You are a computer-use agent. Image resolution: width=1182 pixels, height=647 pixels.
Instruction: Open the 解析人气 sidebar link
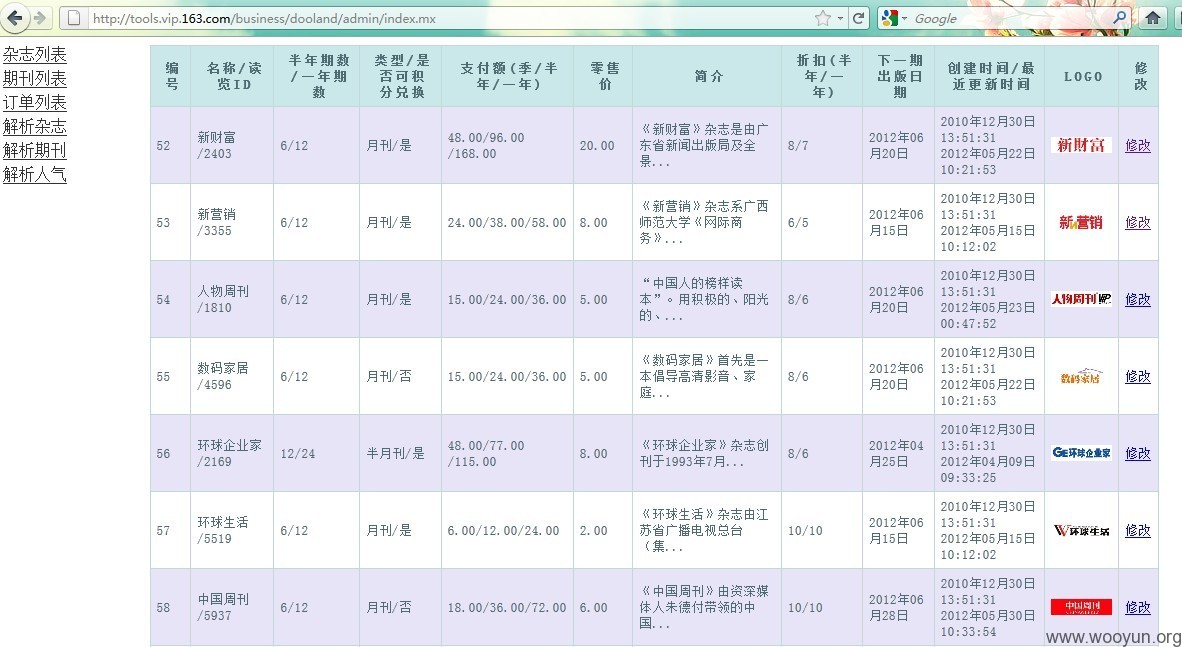click(35, 174)
